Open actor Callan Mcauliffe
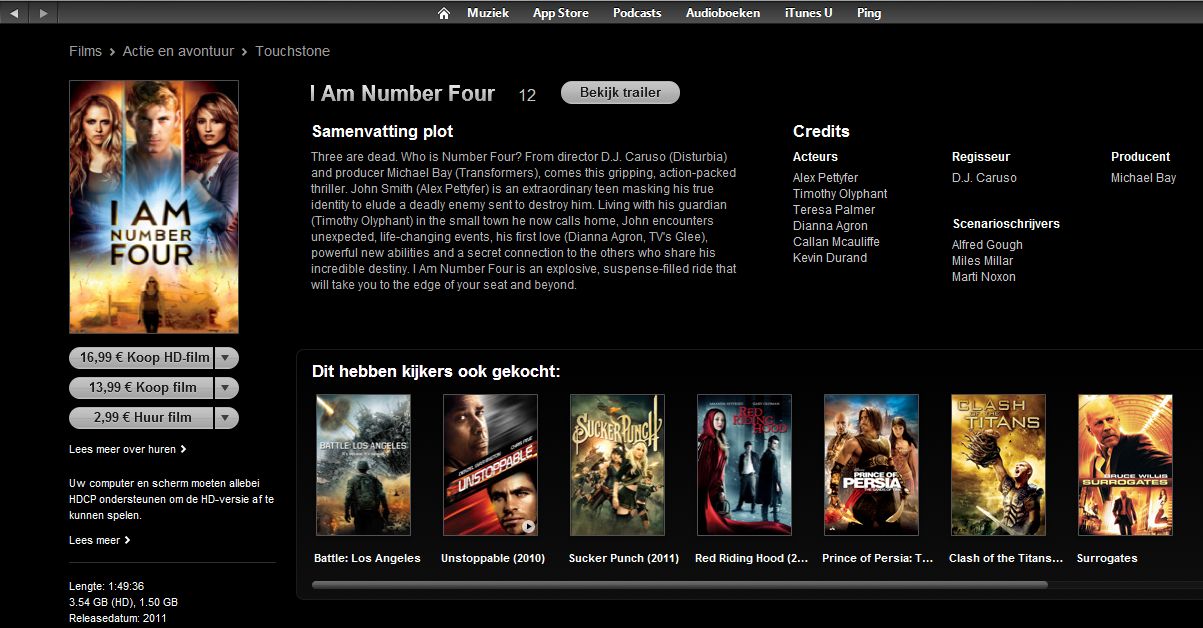Viewport: 1203px width, 628px height. 836,242
